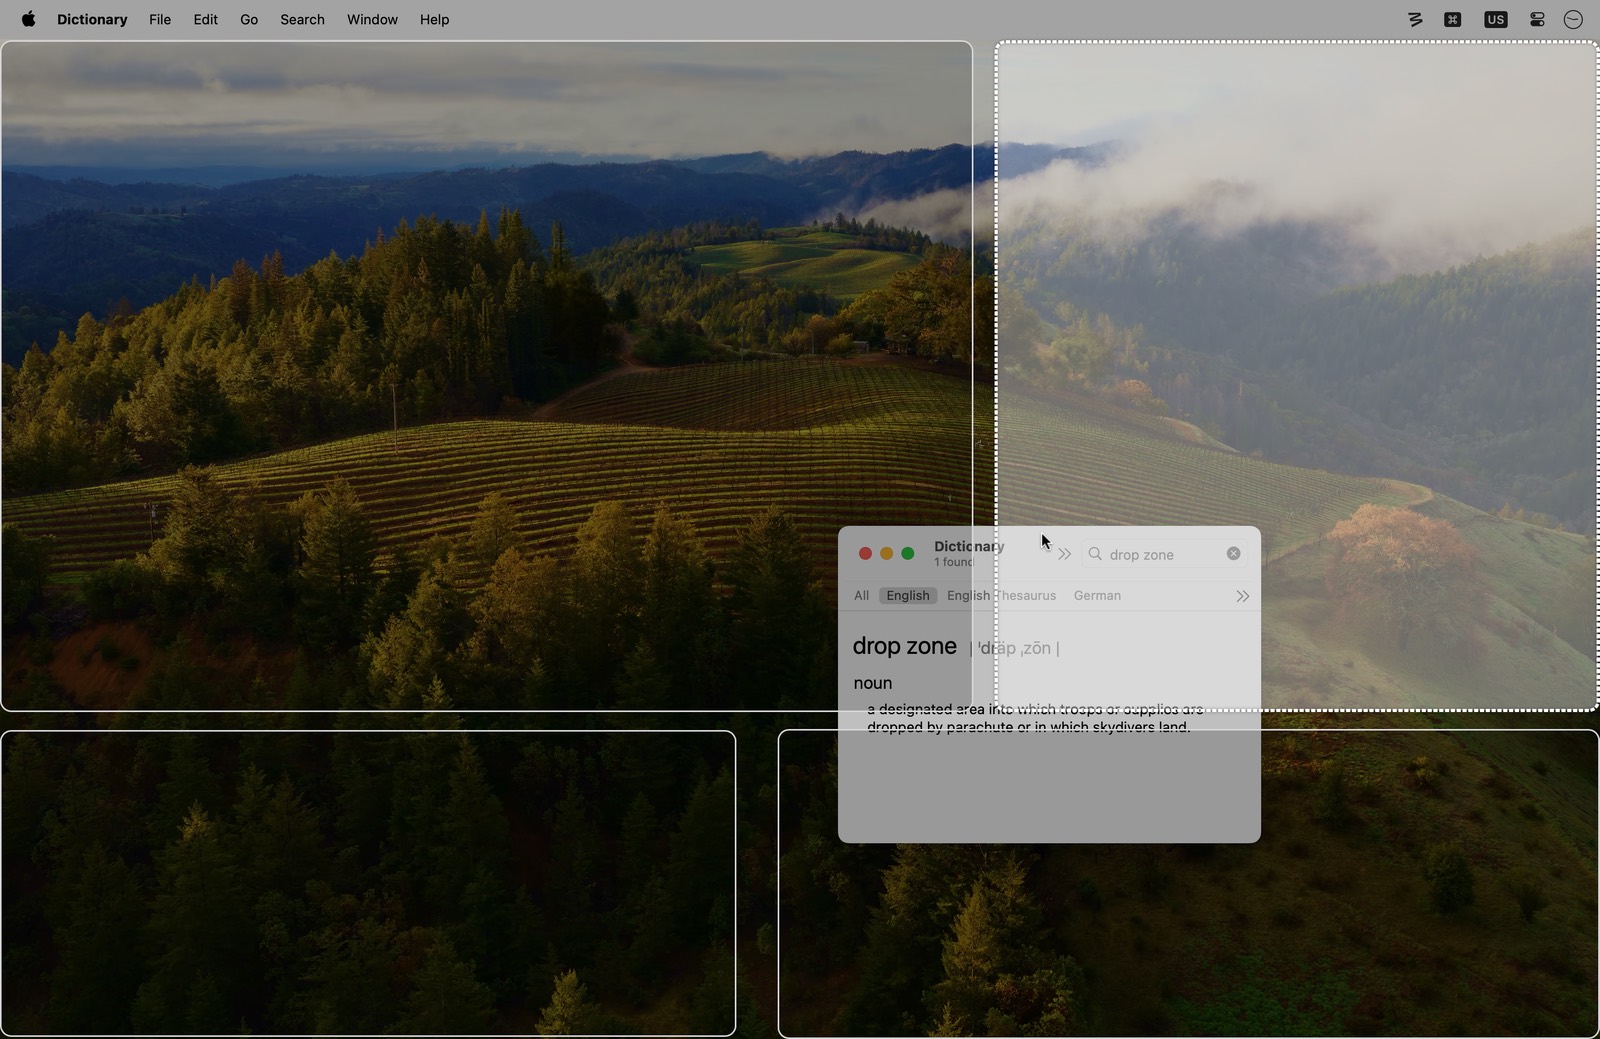Open the Apple menu
The width and height of the screenshot is (1600, 1039).
click(x=28, y=19)
